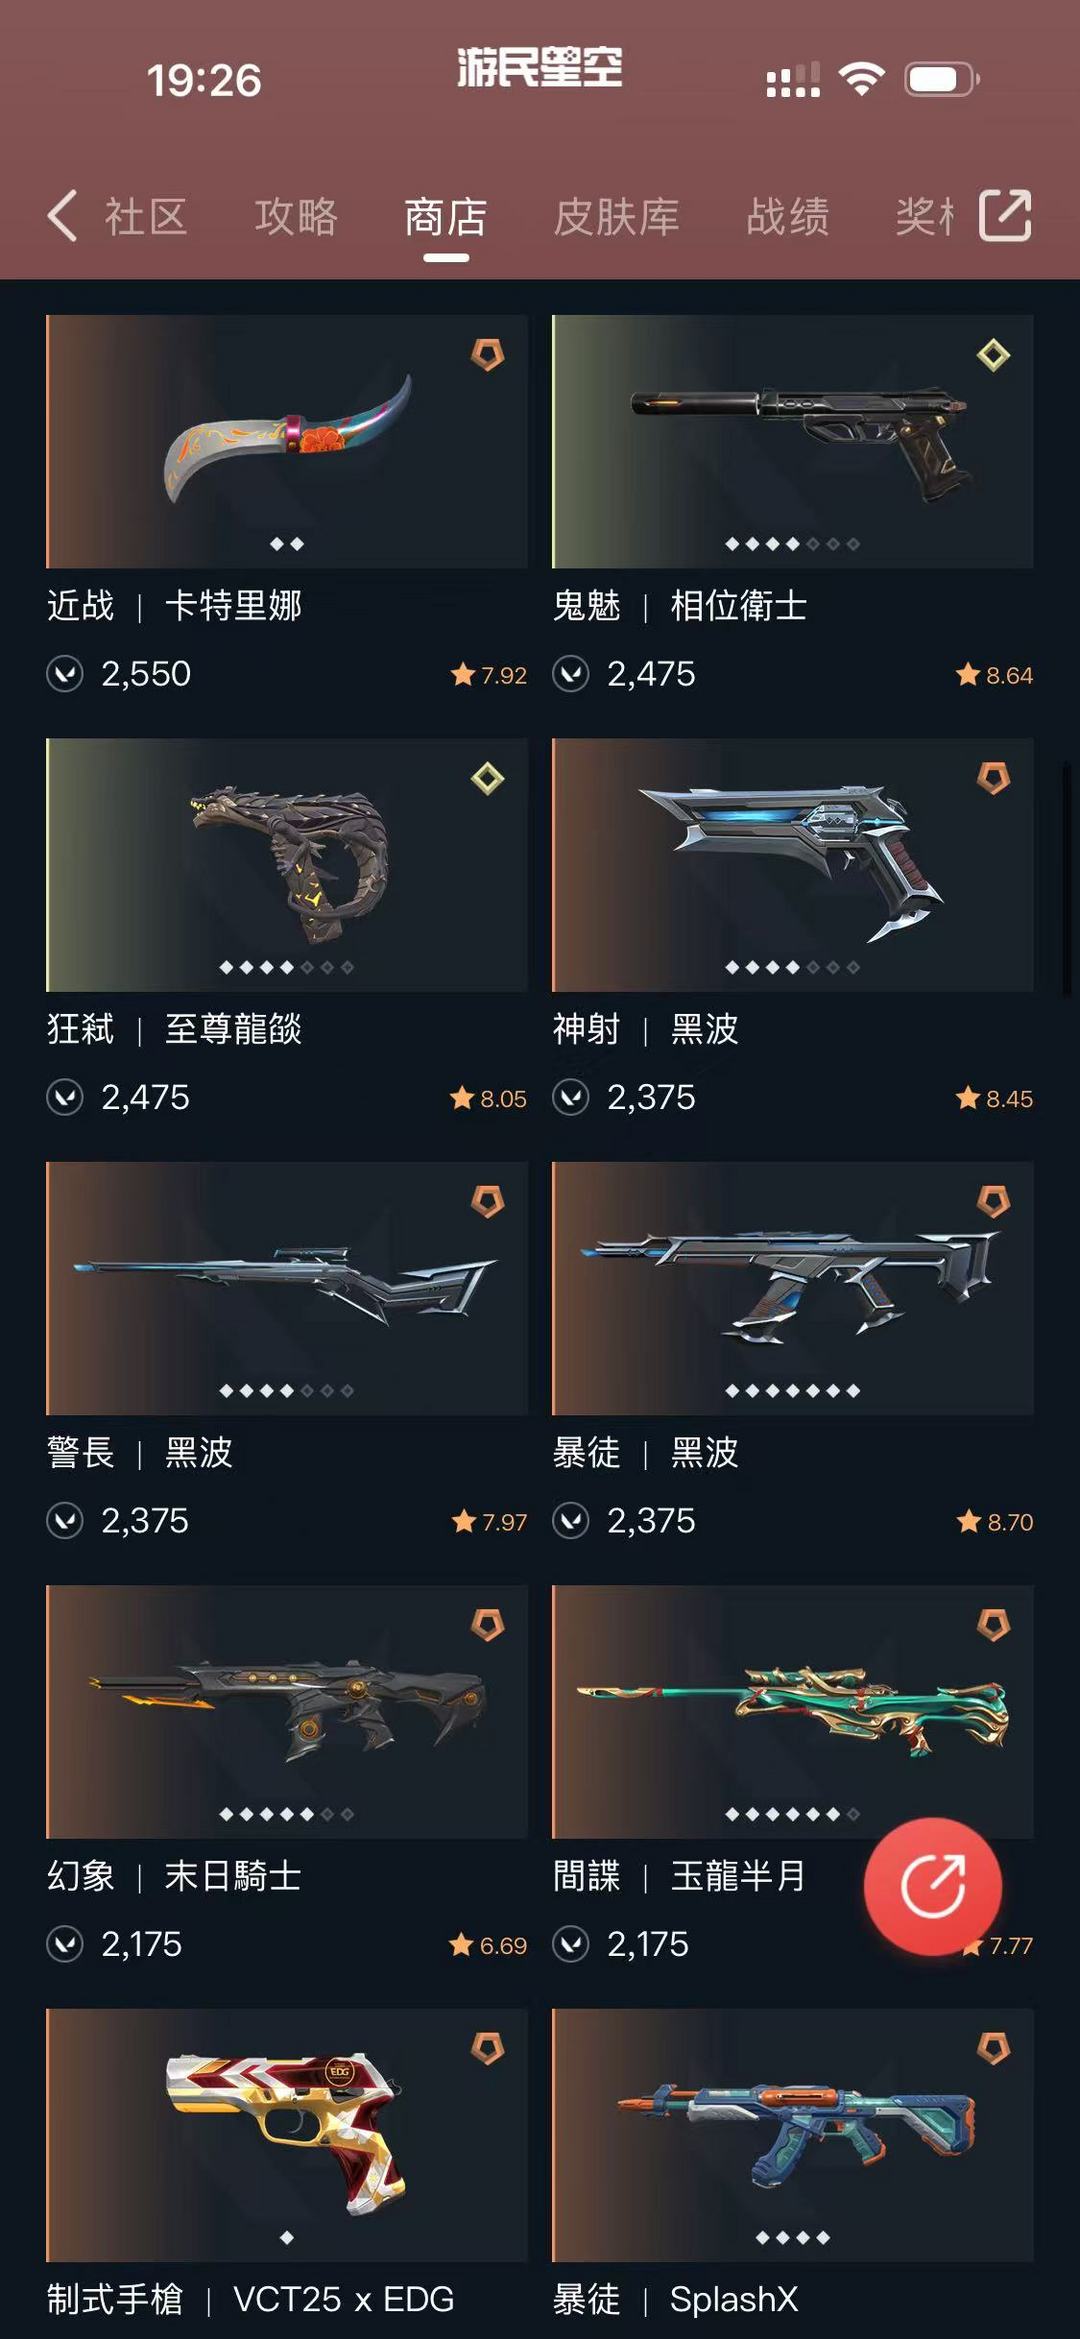Open the 皮肤库 tab
This screenshot has width=1080, height=2339.
tap(617, 216)
